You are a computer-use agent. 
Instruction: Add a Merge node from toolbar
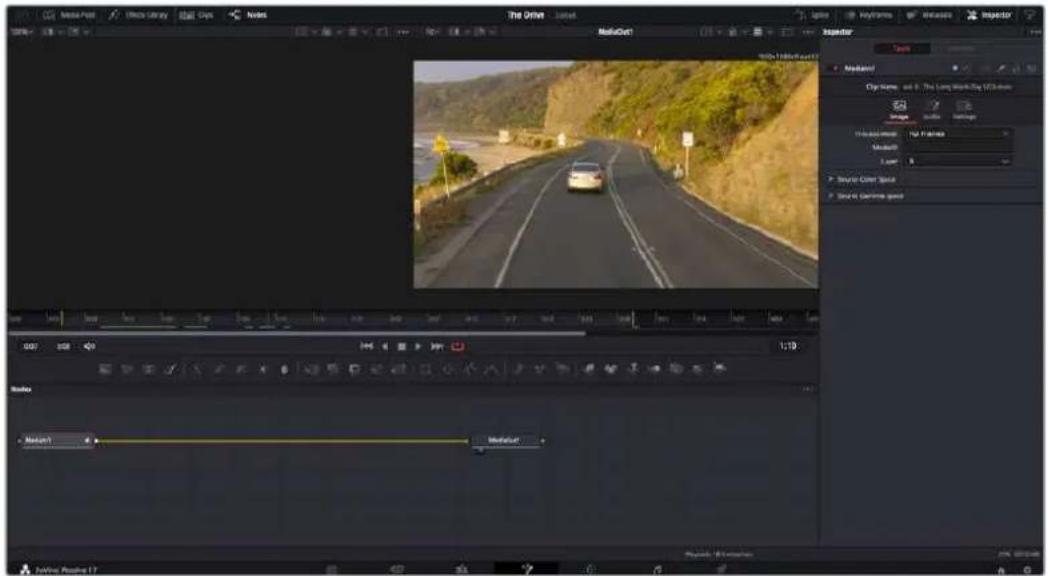tap(309, 368)
